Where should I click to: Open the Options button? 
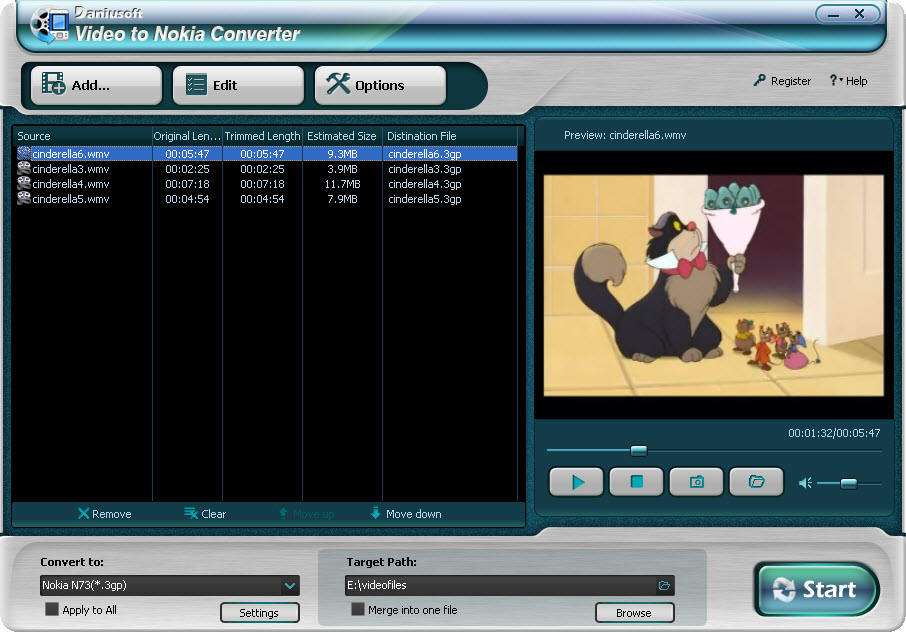pyautogui.click(x=380, y=85)
